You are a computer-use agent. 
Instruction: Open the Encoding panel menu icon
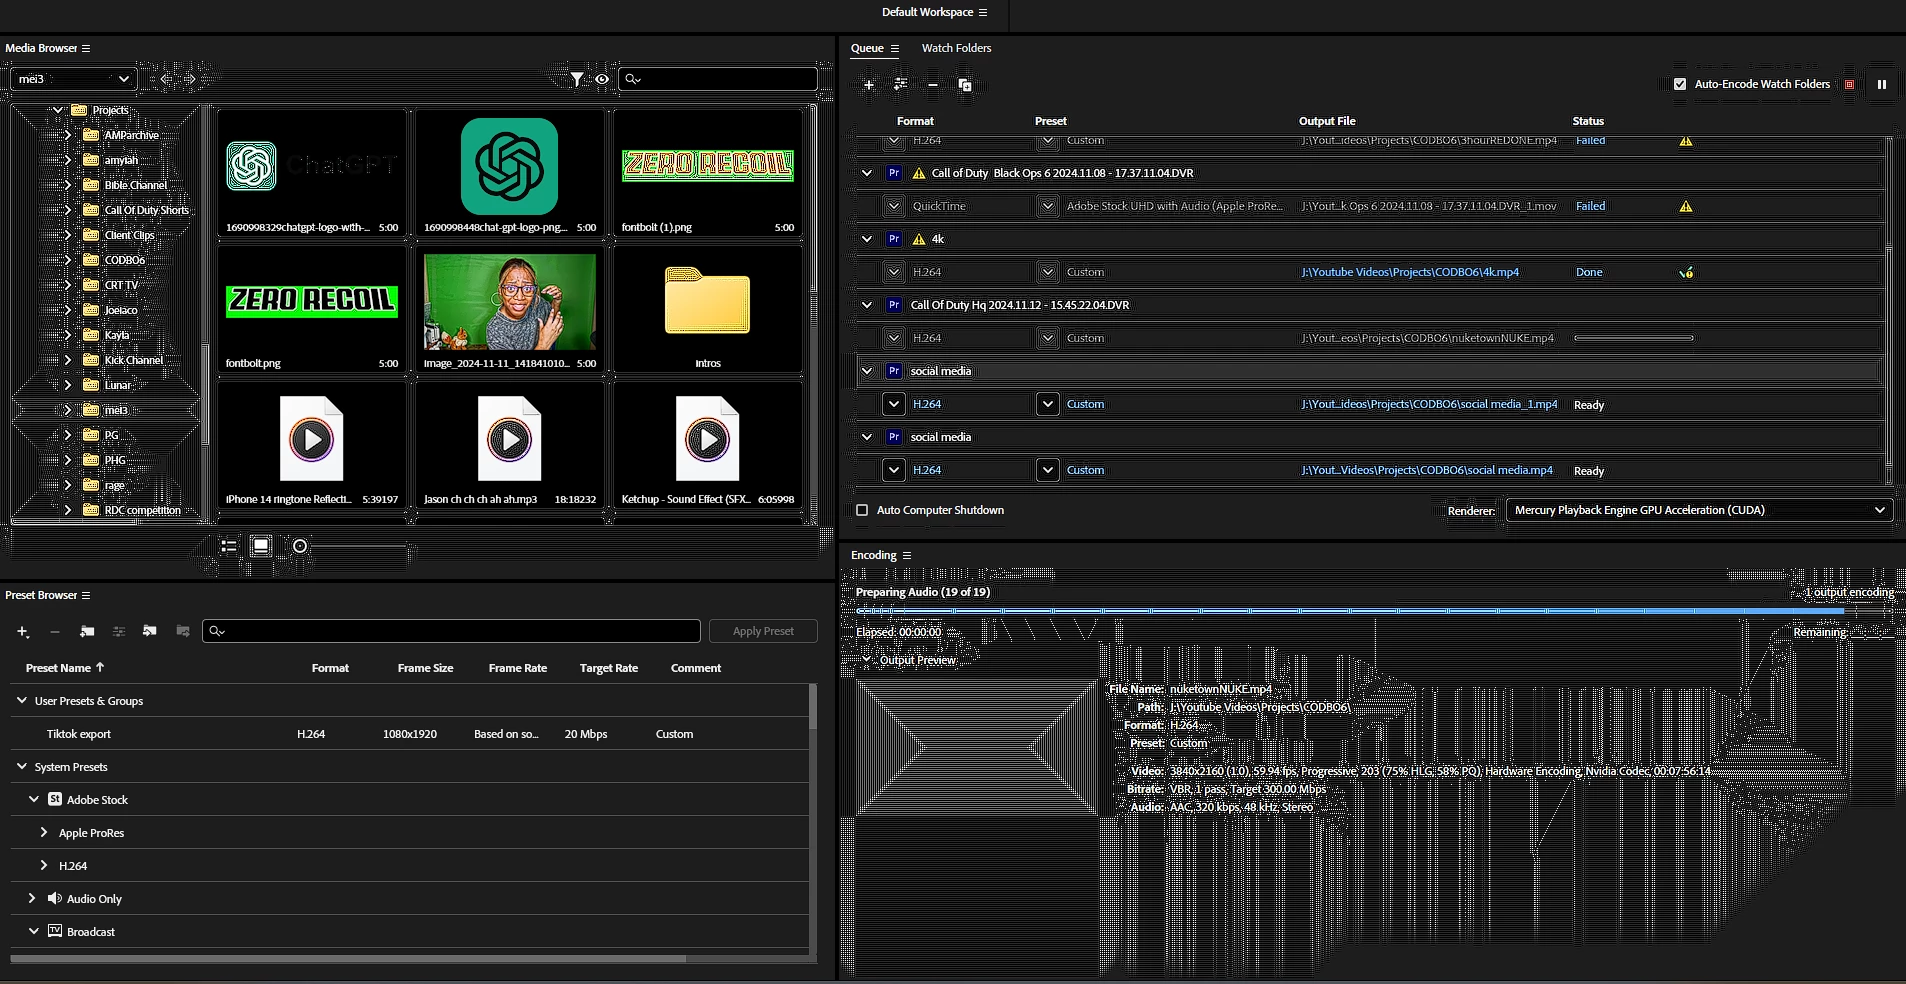[907, 555]
